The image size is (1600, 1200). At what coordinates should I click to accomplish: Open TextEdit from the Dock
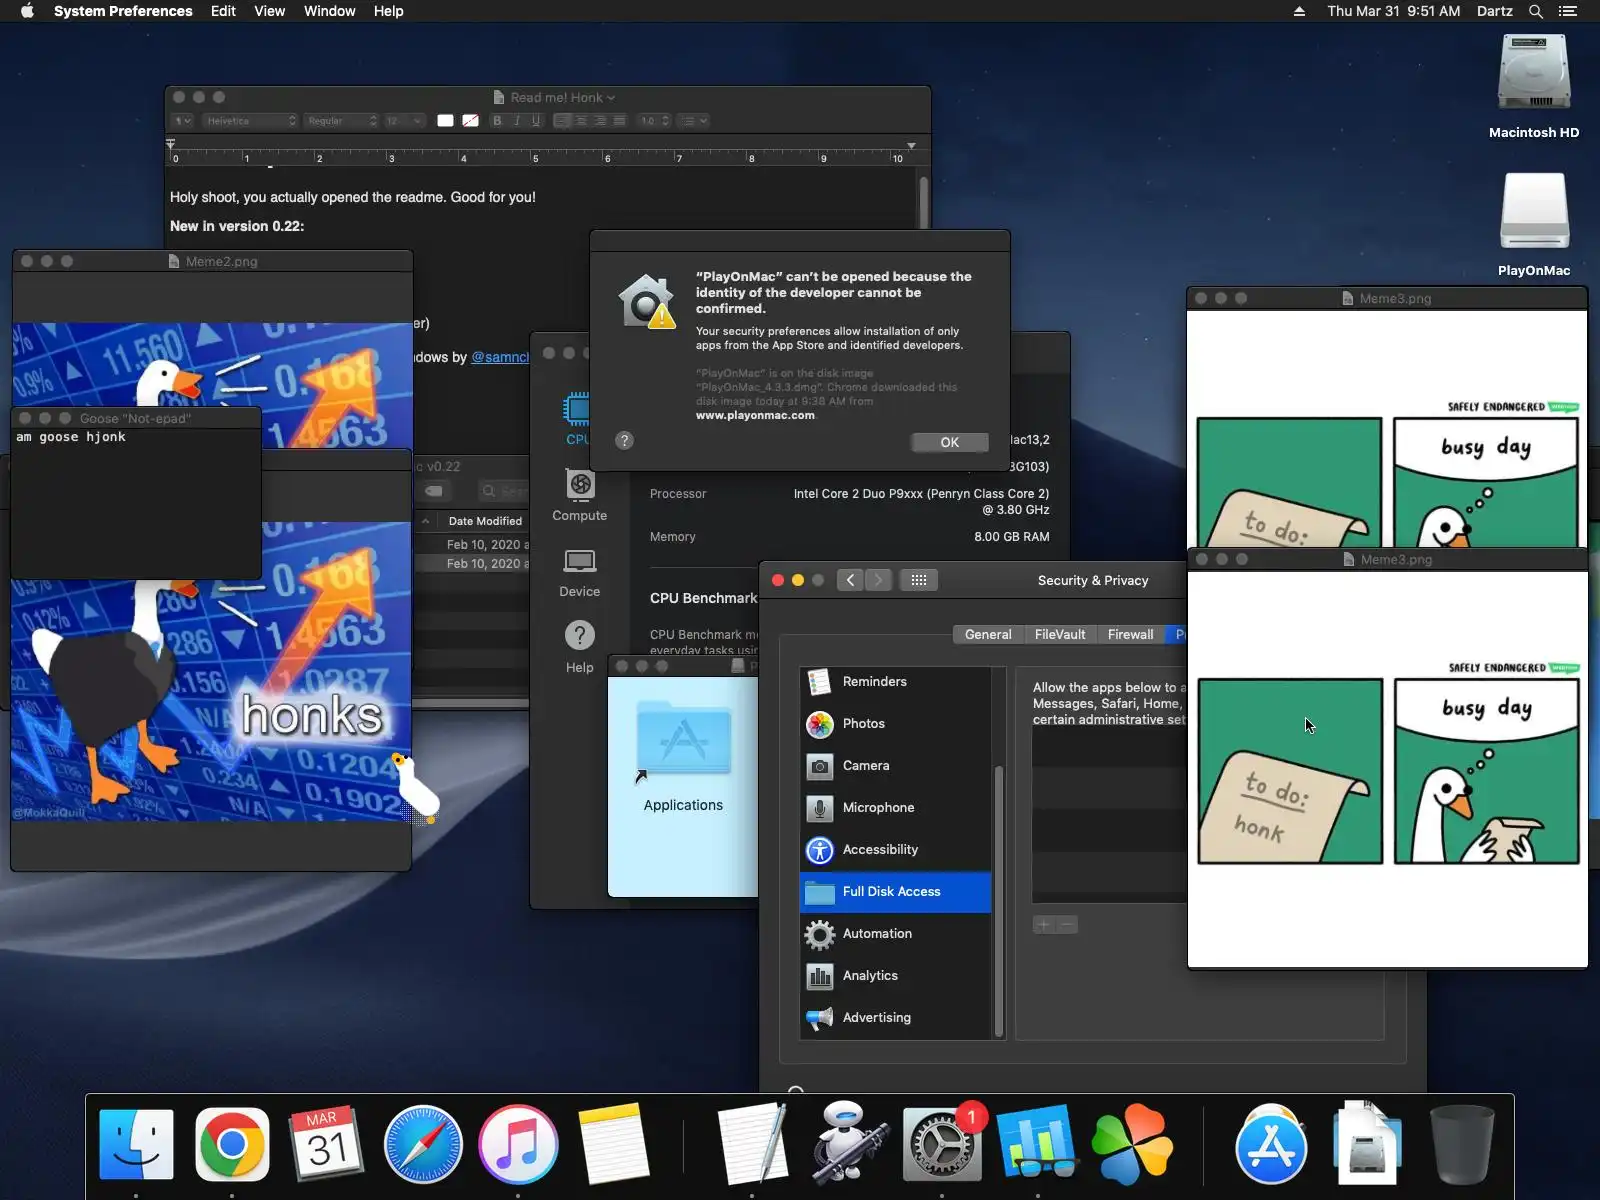click(752, 1144)
